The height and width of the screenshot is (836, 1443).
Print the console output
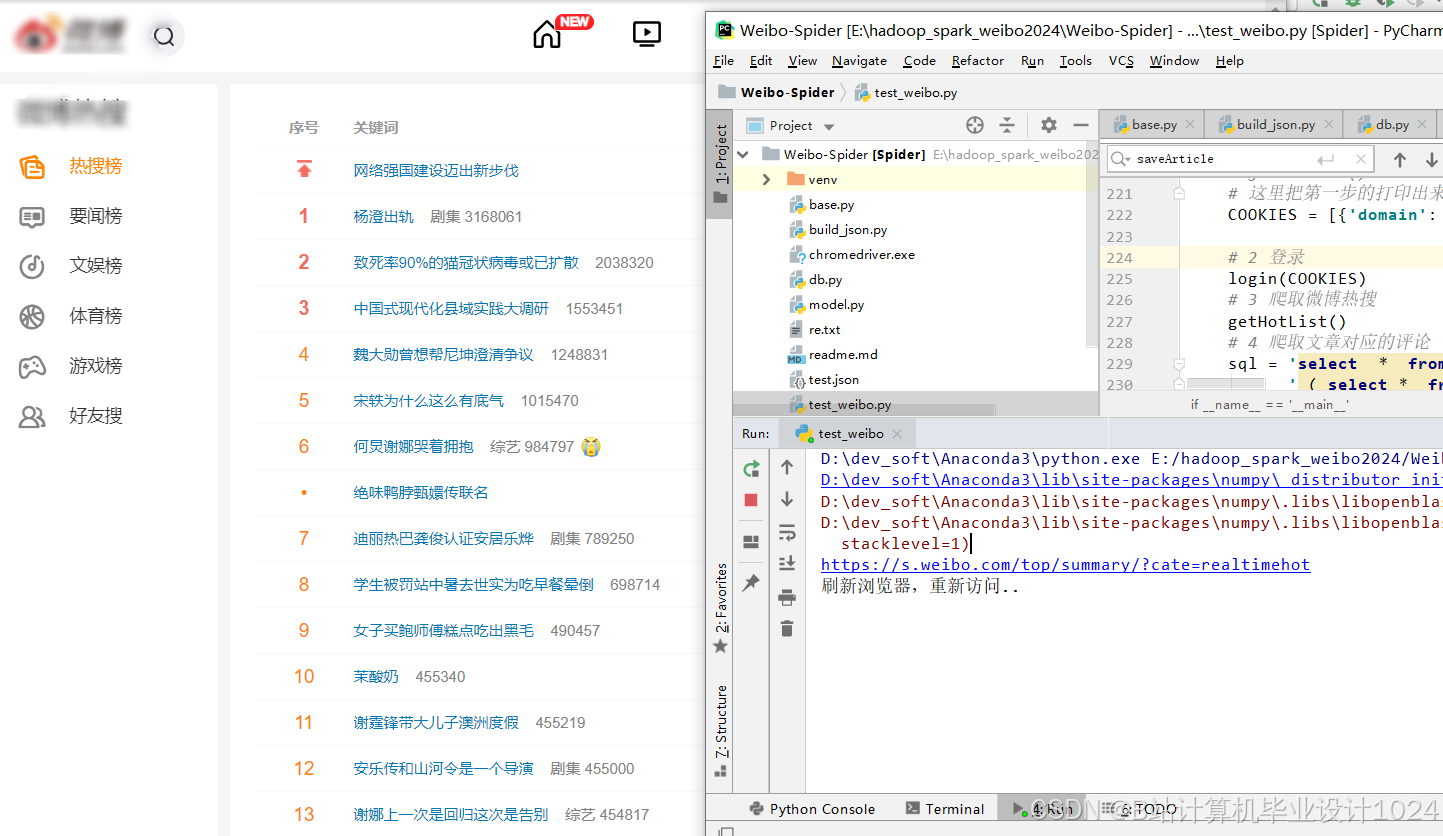pos(786,597)
